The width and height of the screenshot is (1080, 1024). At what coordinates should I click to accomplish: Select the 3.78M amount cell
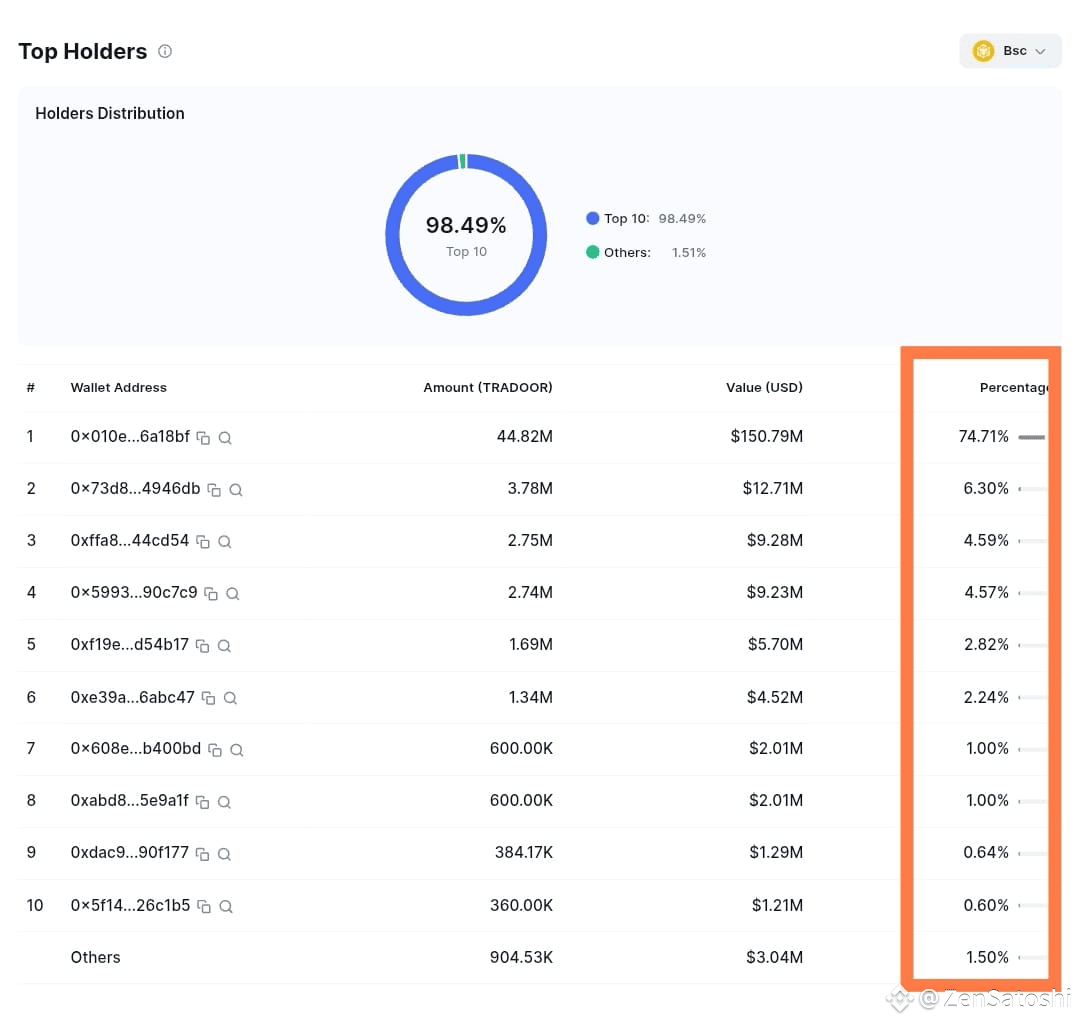click(x=530, y=488)
